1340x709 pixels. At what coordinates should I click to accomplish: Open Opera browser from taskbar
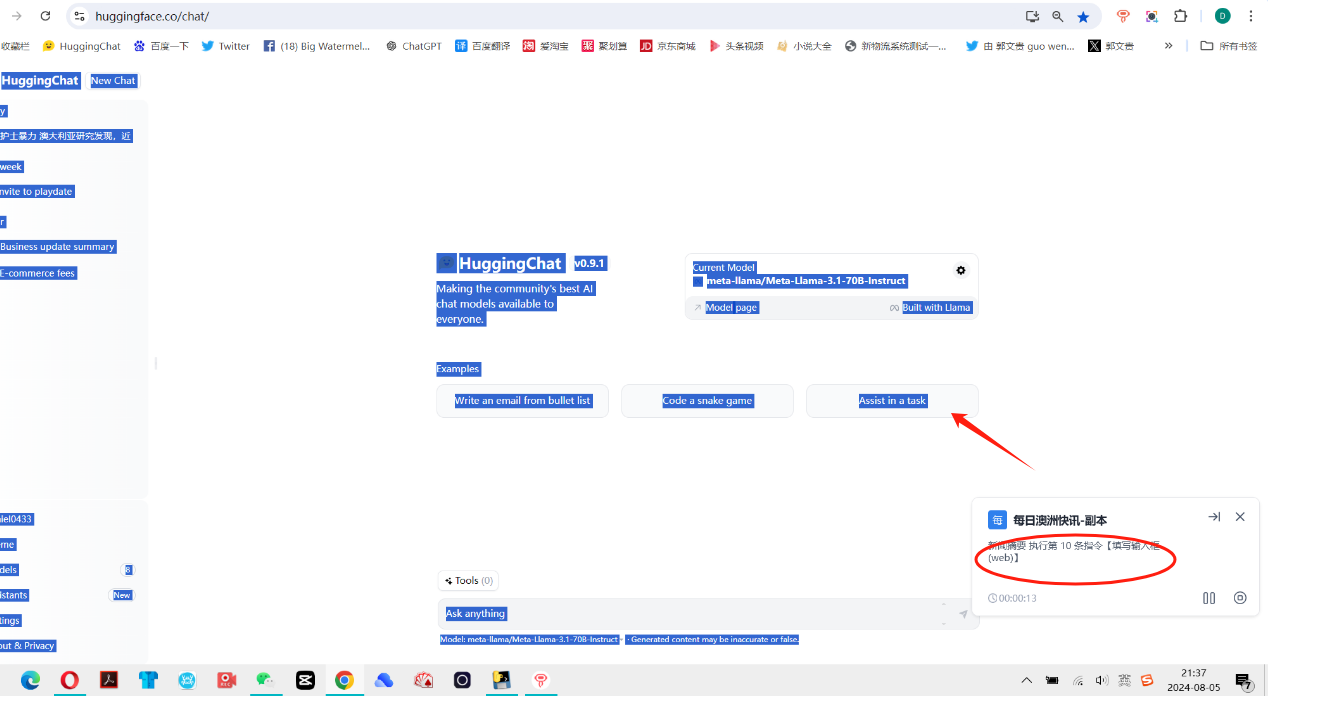(x=69, y=681)
